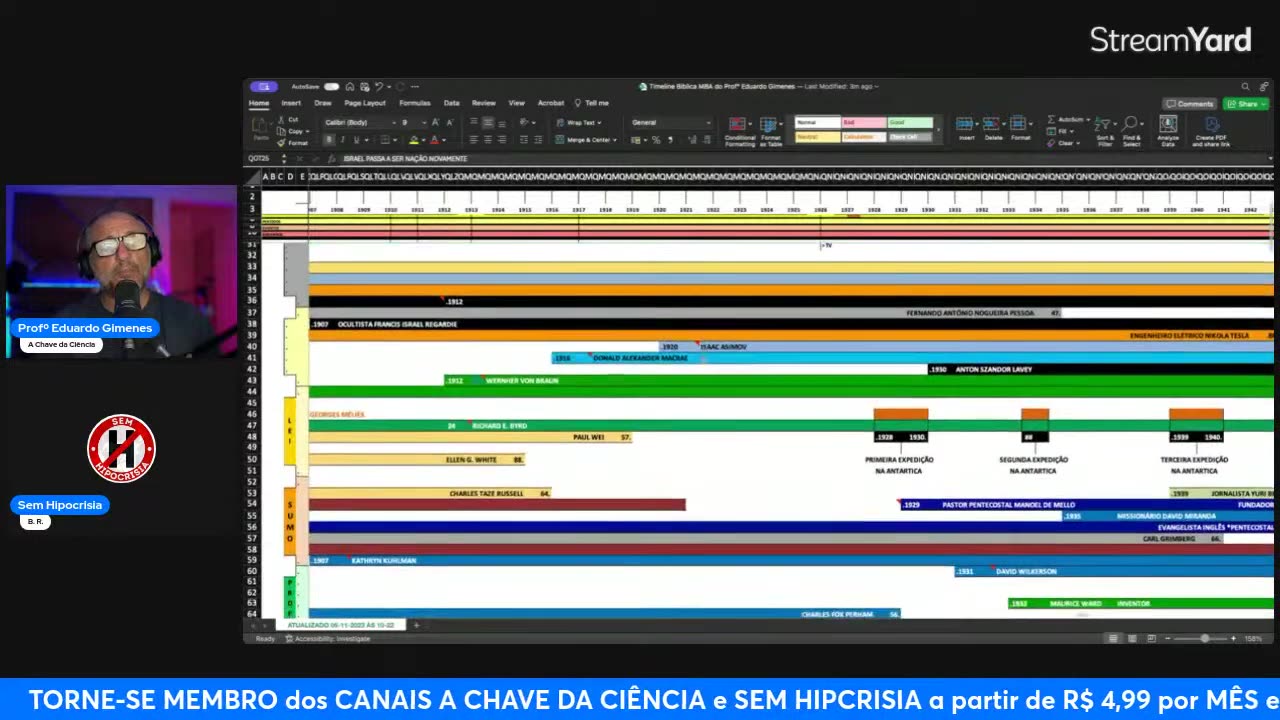Click the red font color button
The height and width of the screenshot is (720, 1280).
pyautogui.click(x=435, y=140)
